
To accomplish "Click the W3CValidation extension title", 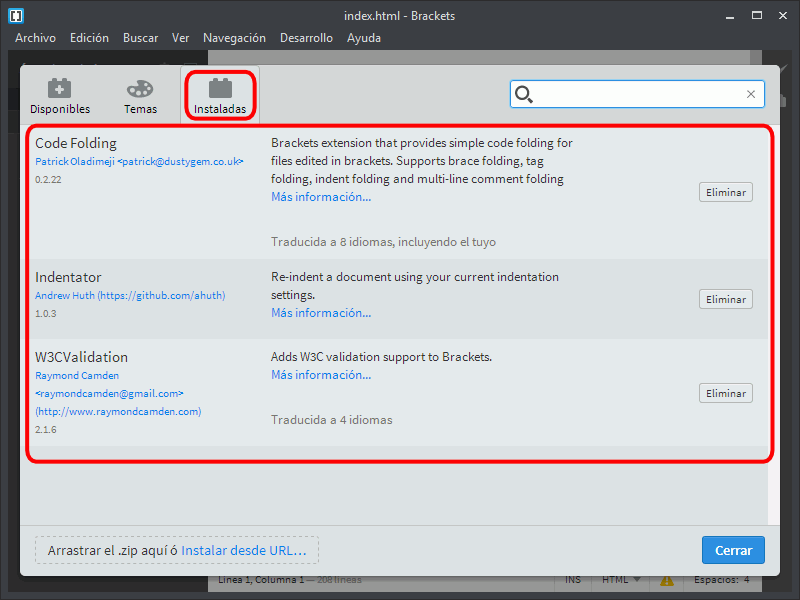I will pyautogui.click(x=82, y=357).
